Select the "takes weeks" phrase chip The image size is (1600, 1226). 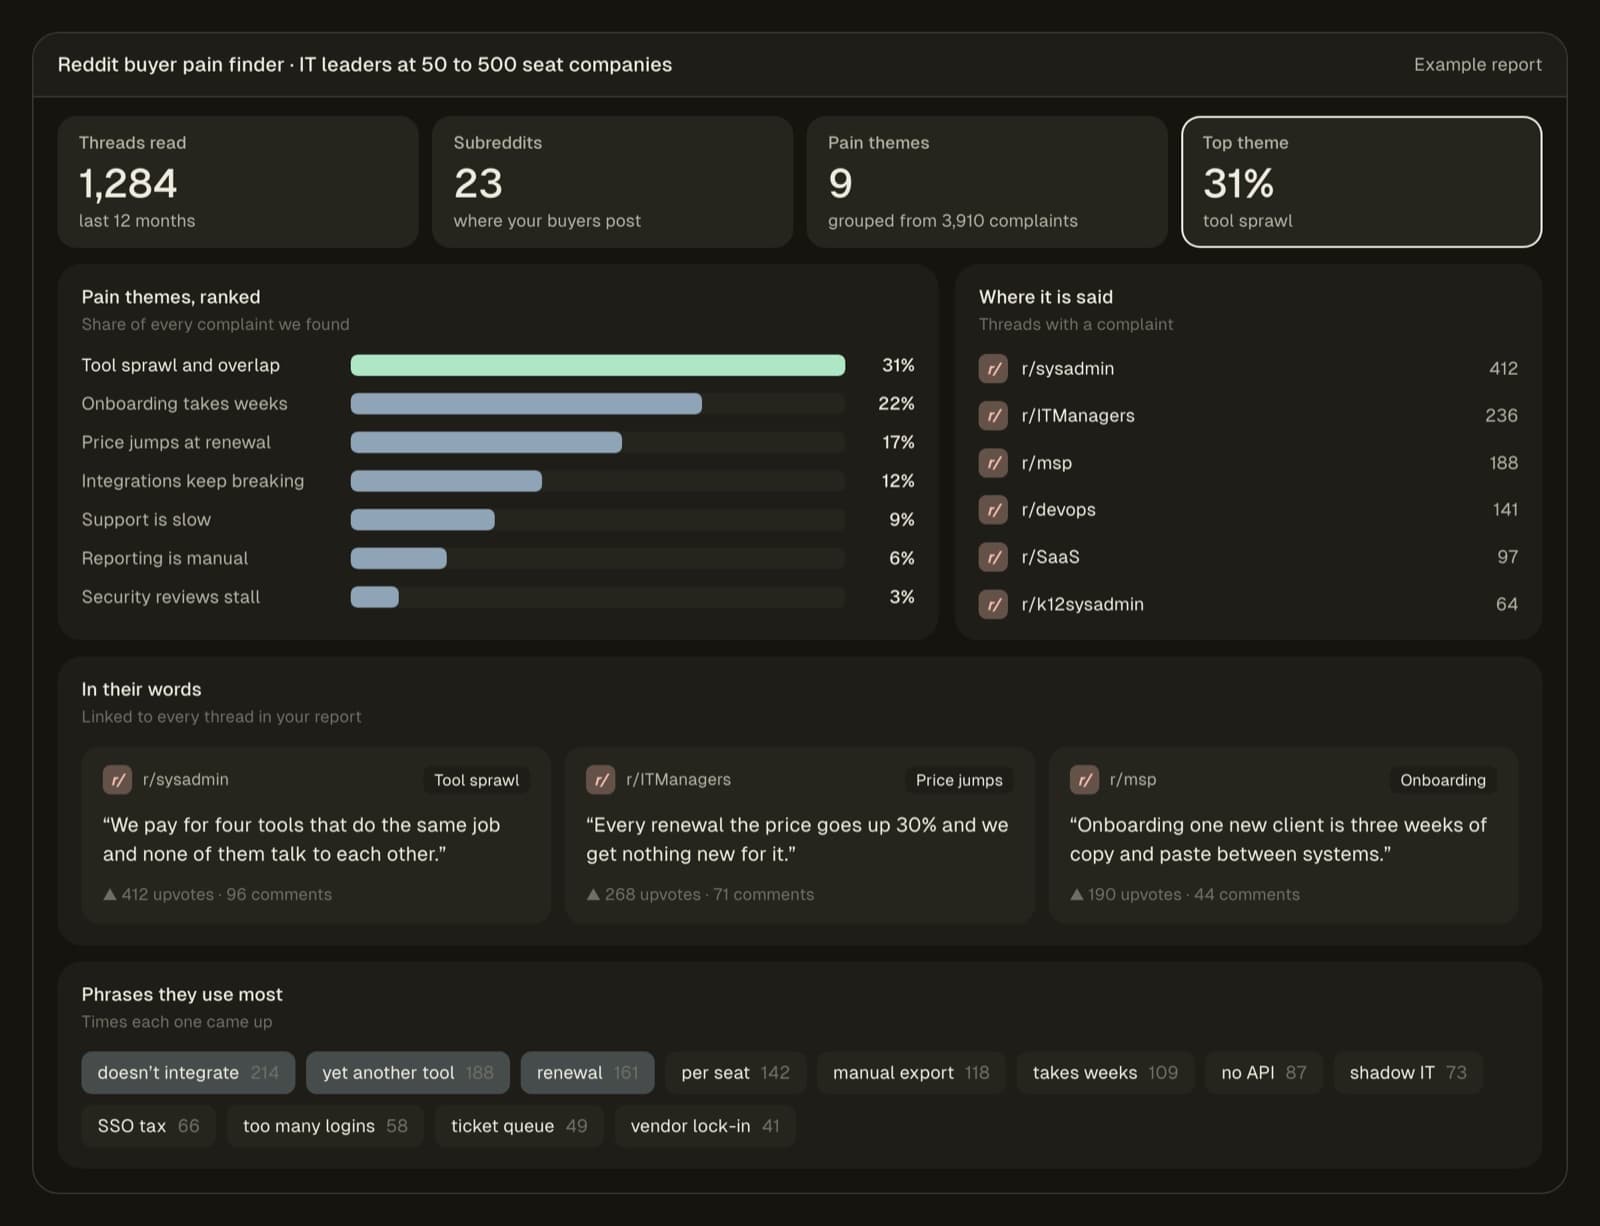[x=1105, y=1072]
